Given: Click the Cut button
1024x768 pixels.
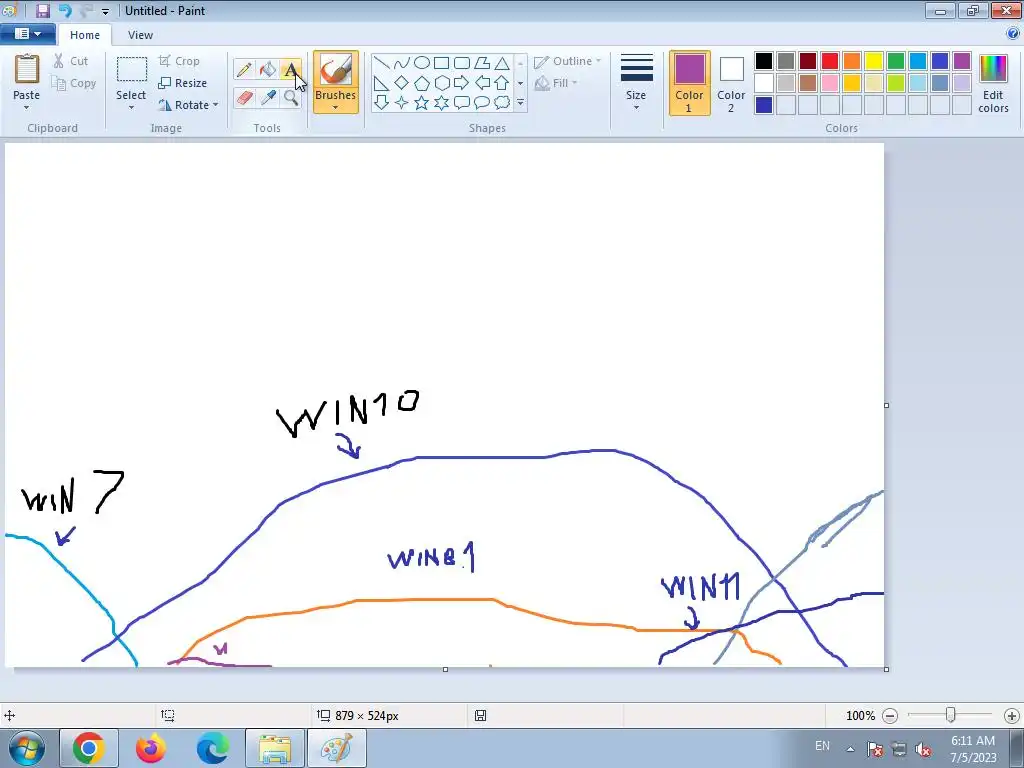Looking at the screenshot, I should coord(71,61).
